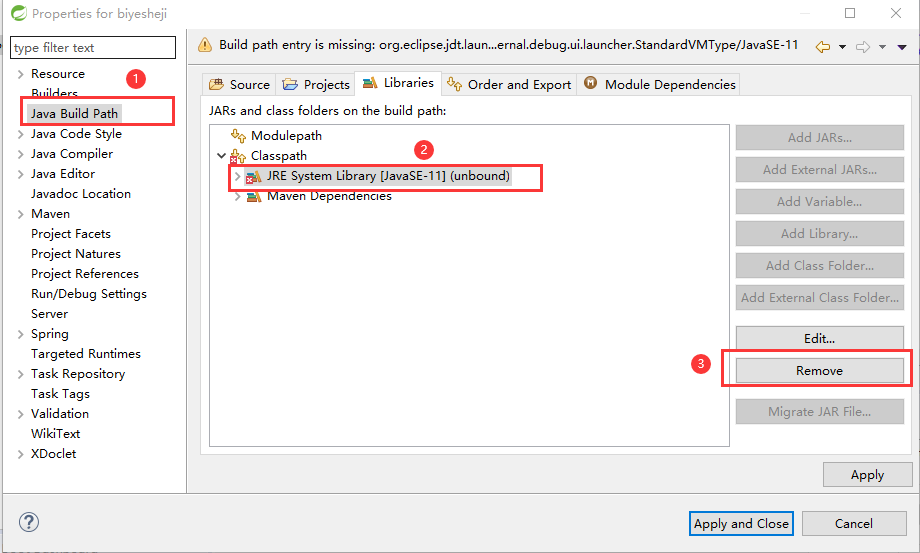
Task: Select the Modulepath node
Action: [286, 136]
